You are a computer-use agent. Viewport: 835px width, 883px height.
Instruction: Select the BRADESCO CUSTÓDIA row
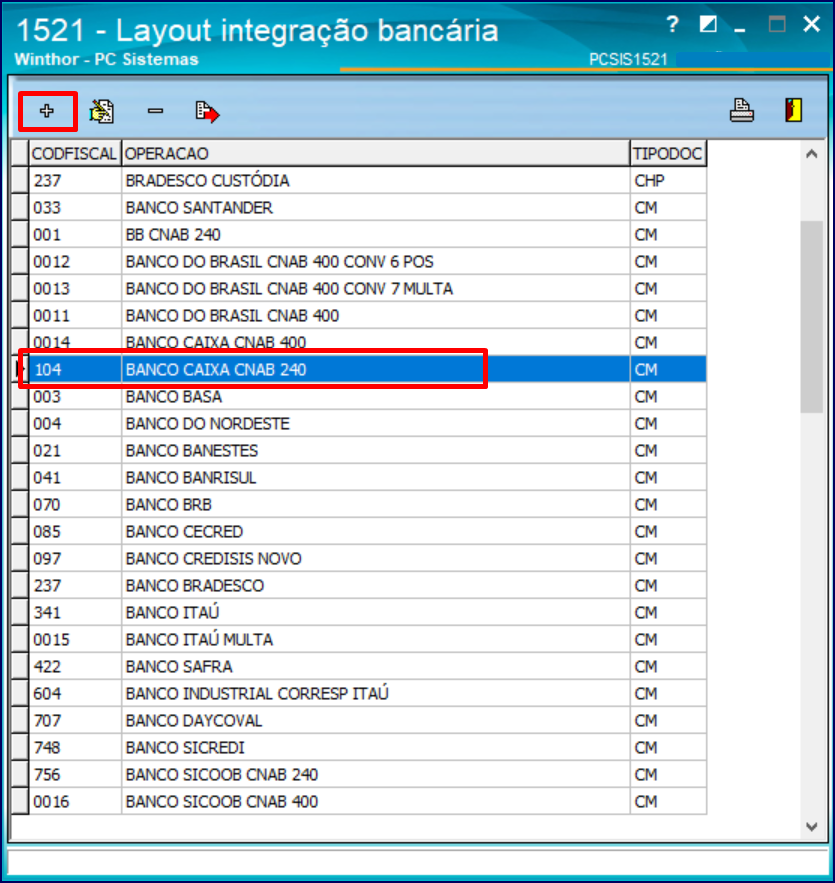[367, 180]
